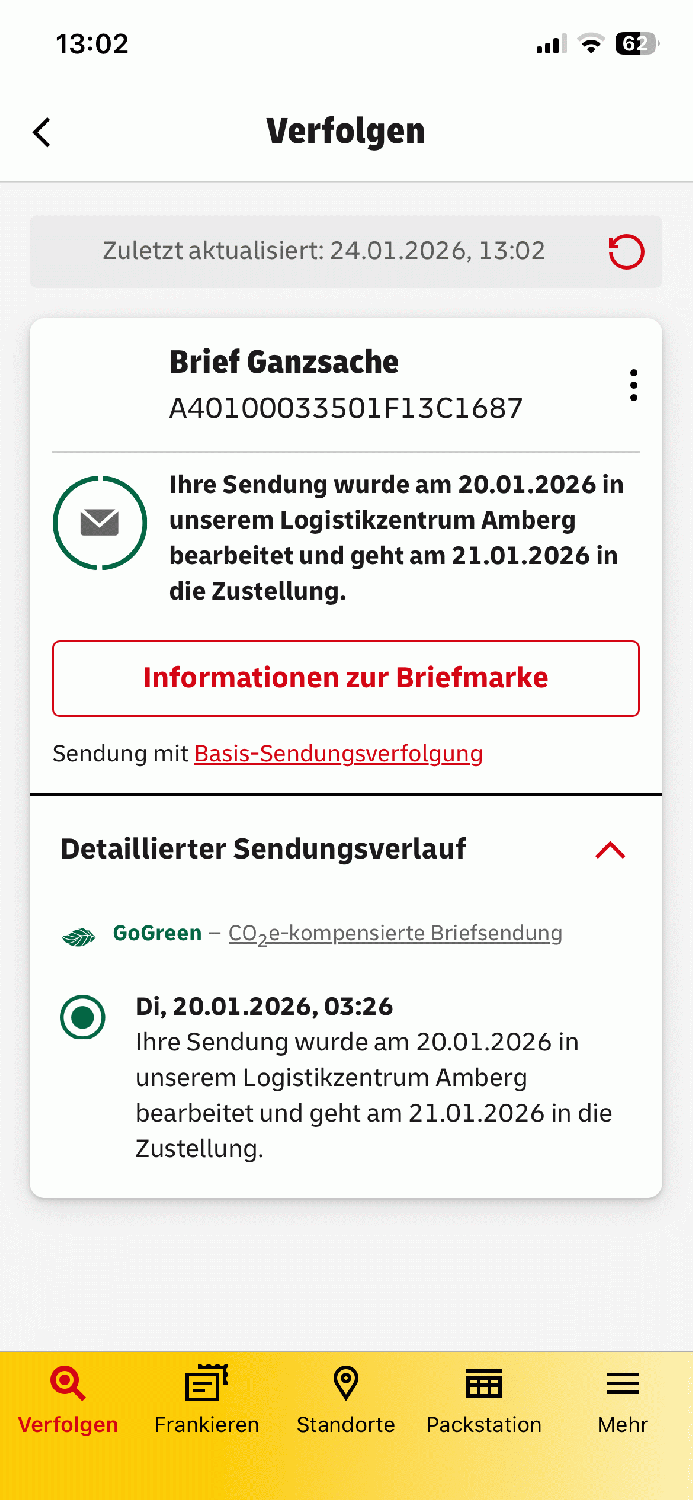Click the Detaillierter Sendungsverlauf heading
Viewport: 693px width, 1500px height.
(x=263, y=849)
